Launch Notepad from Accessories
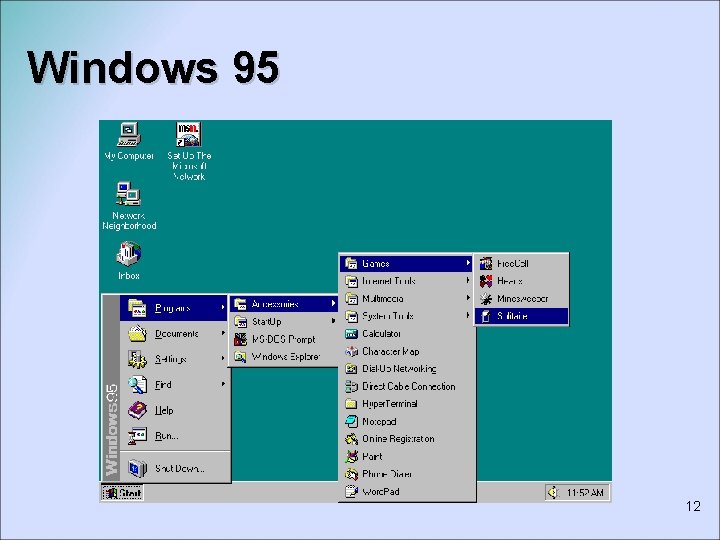This screenshot has height=540, width=720. pos(406,422)
